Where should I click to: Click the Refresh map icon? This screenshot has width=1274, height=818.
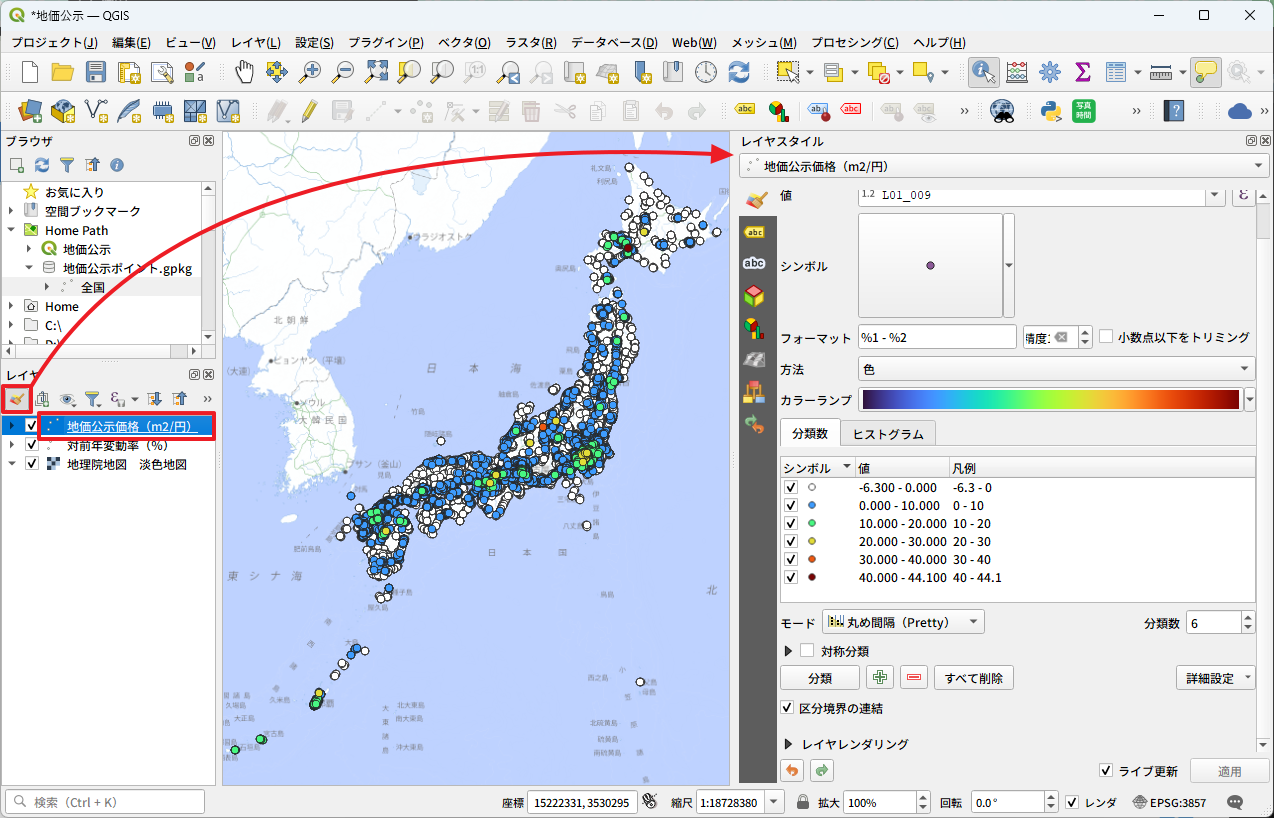[x=739, y=72]
